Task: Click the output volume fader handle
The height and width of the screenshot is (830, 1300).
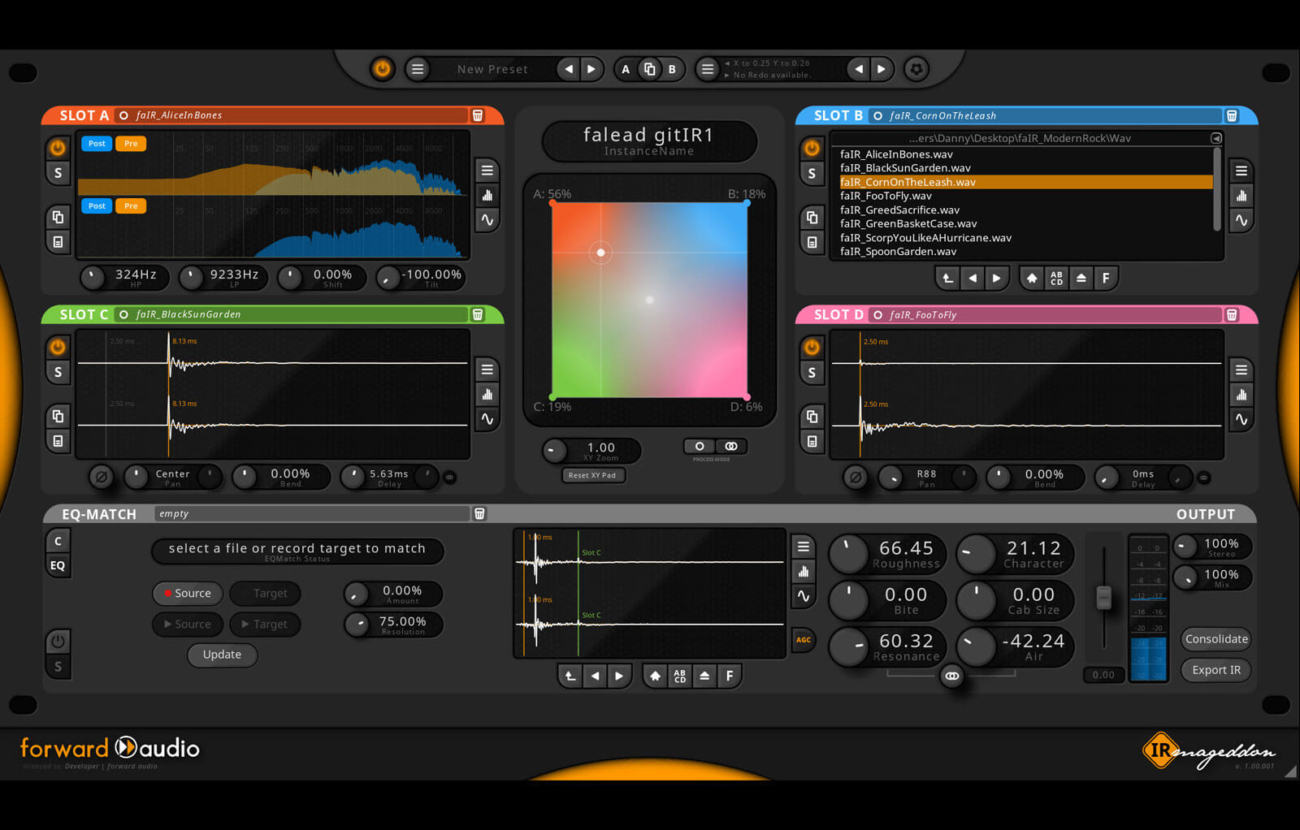Action: [x=1103, y=597]
